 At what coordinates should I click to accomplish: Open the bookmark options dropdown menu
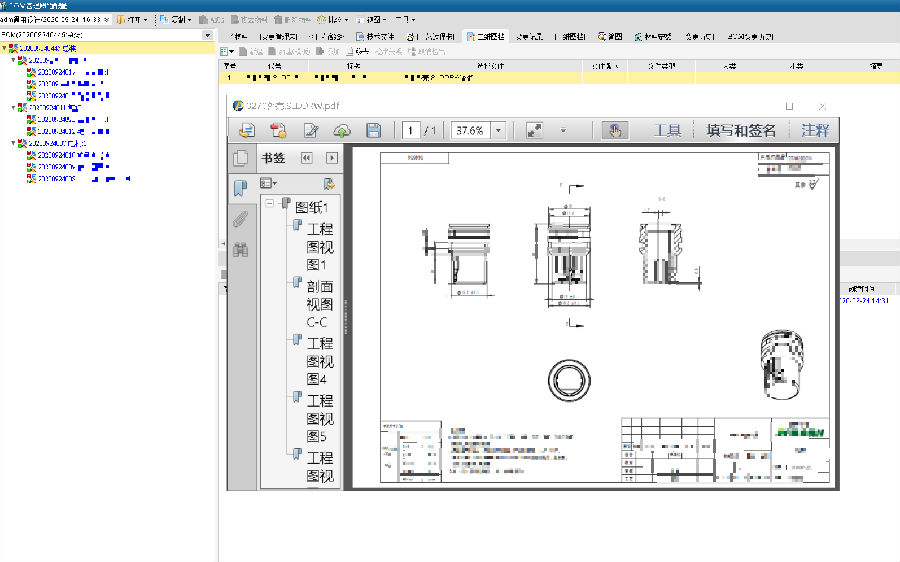(268, 184)
